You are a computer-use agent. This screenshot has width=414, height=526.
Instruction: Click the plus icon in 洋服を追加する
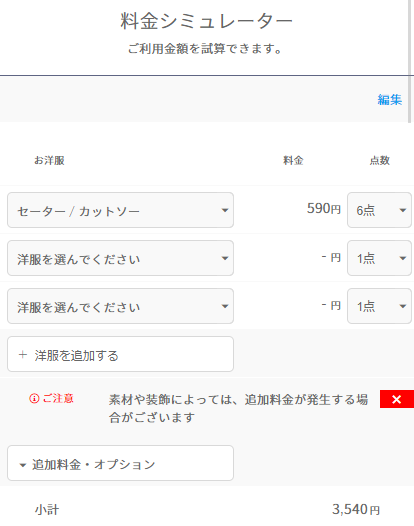tap(22, 355)
